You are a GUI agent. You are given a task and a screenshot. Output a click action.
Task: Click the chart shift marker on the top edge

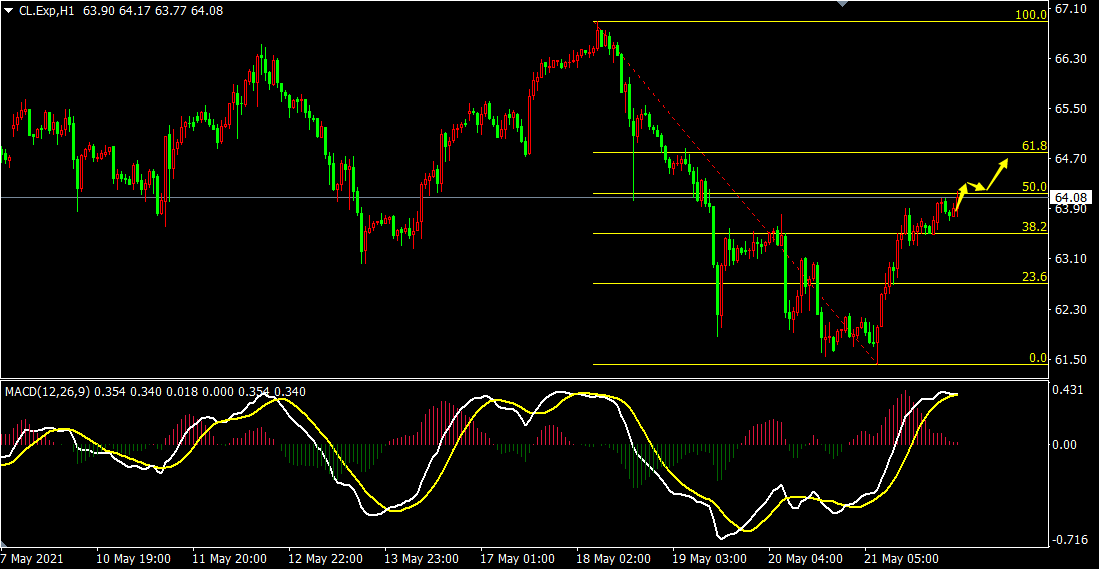coord(842,4)
